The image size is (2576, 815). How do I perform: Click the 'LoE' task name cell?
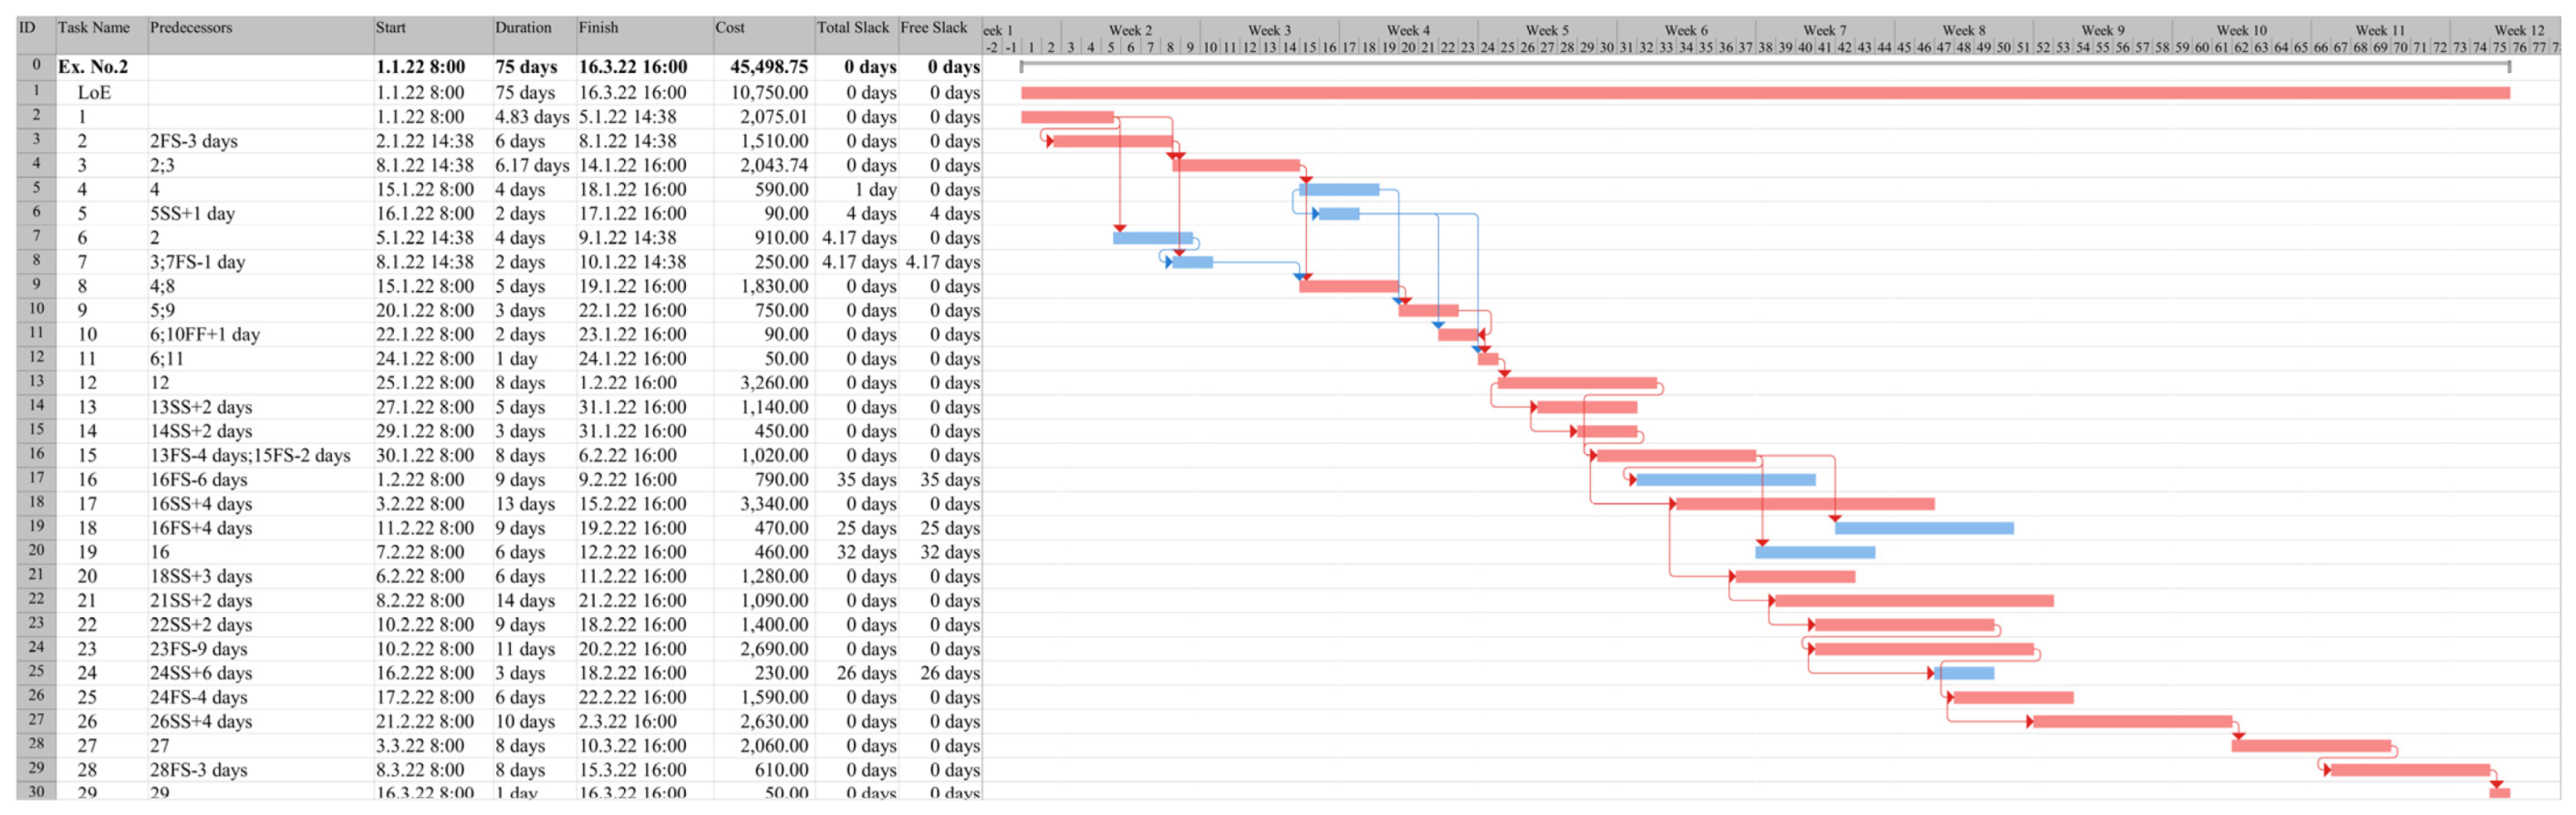(x=94, y=93)
